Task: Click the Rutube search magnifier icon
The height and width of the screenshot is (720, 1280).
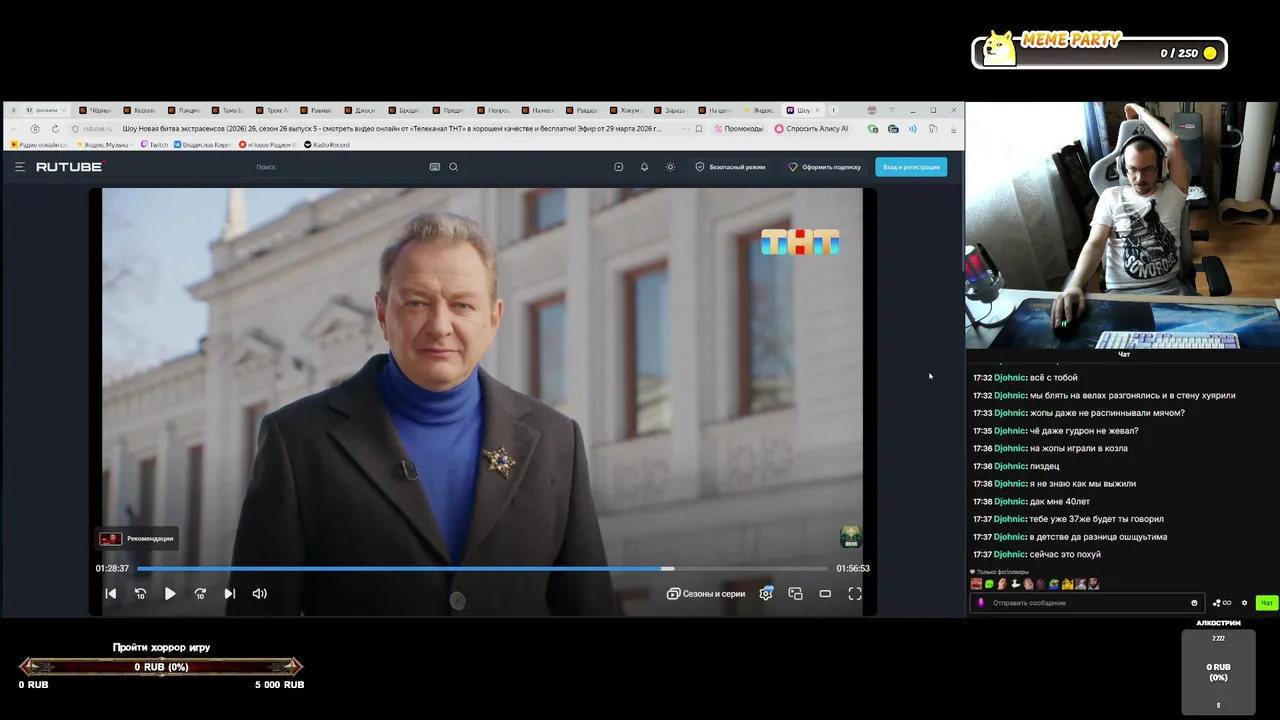Action: (x=453, y=167)
